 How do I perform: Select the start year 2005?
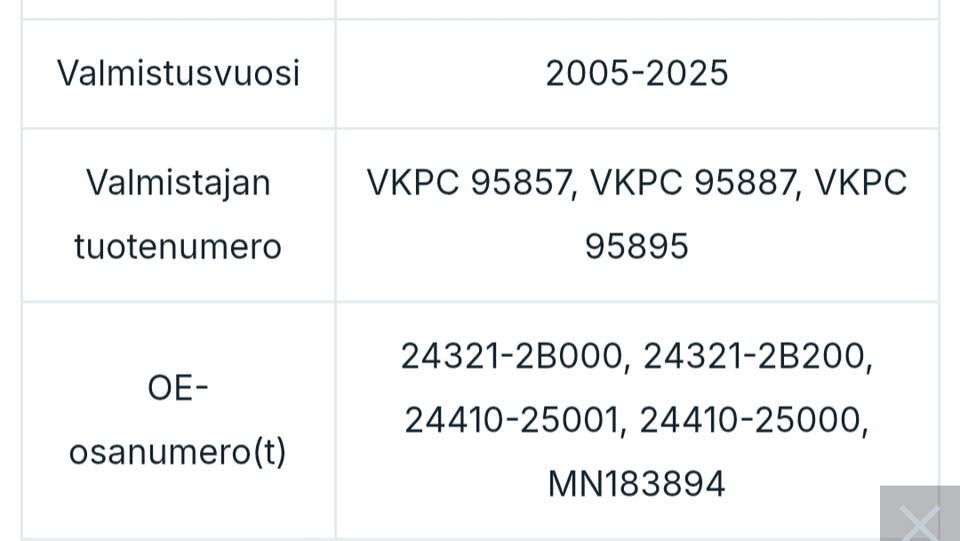pos(583,73)
